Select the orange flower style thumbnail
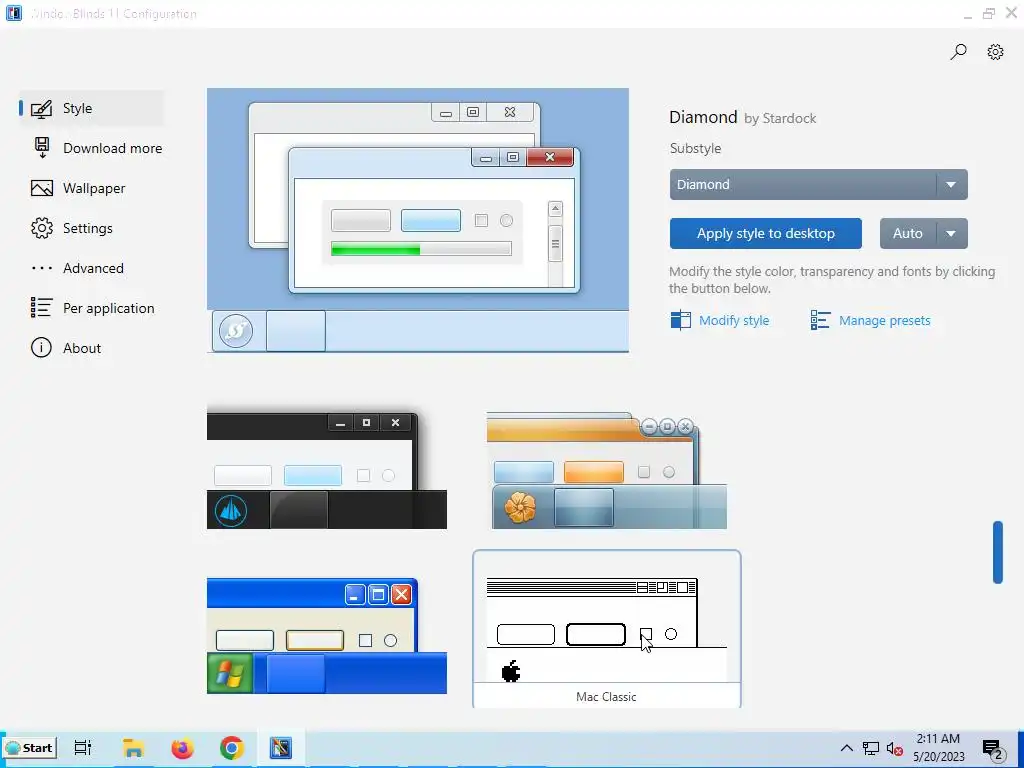Image resolution: width=1024 pixels, height=768 pixels. 607,470
